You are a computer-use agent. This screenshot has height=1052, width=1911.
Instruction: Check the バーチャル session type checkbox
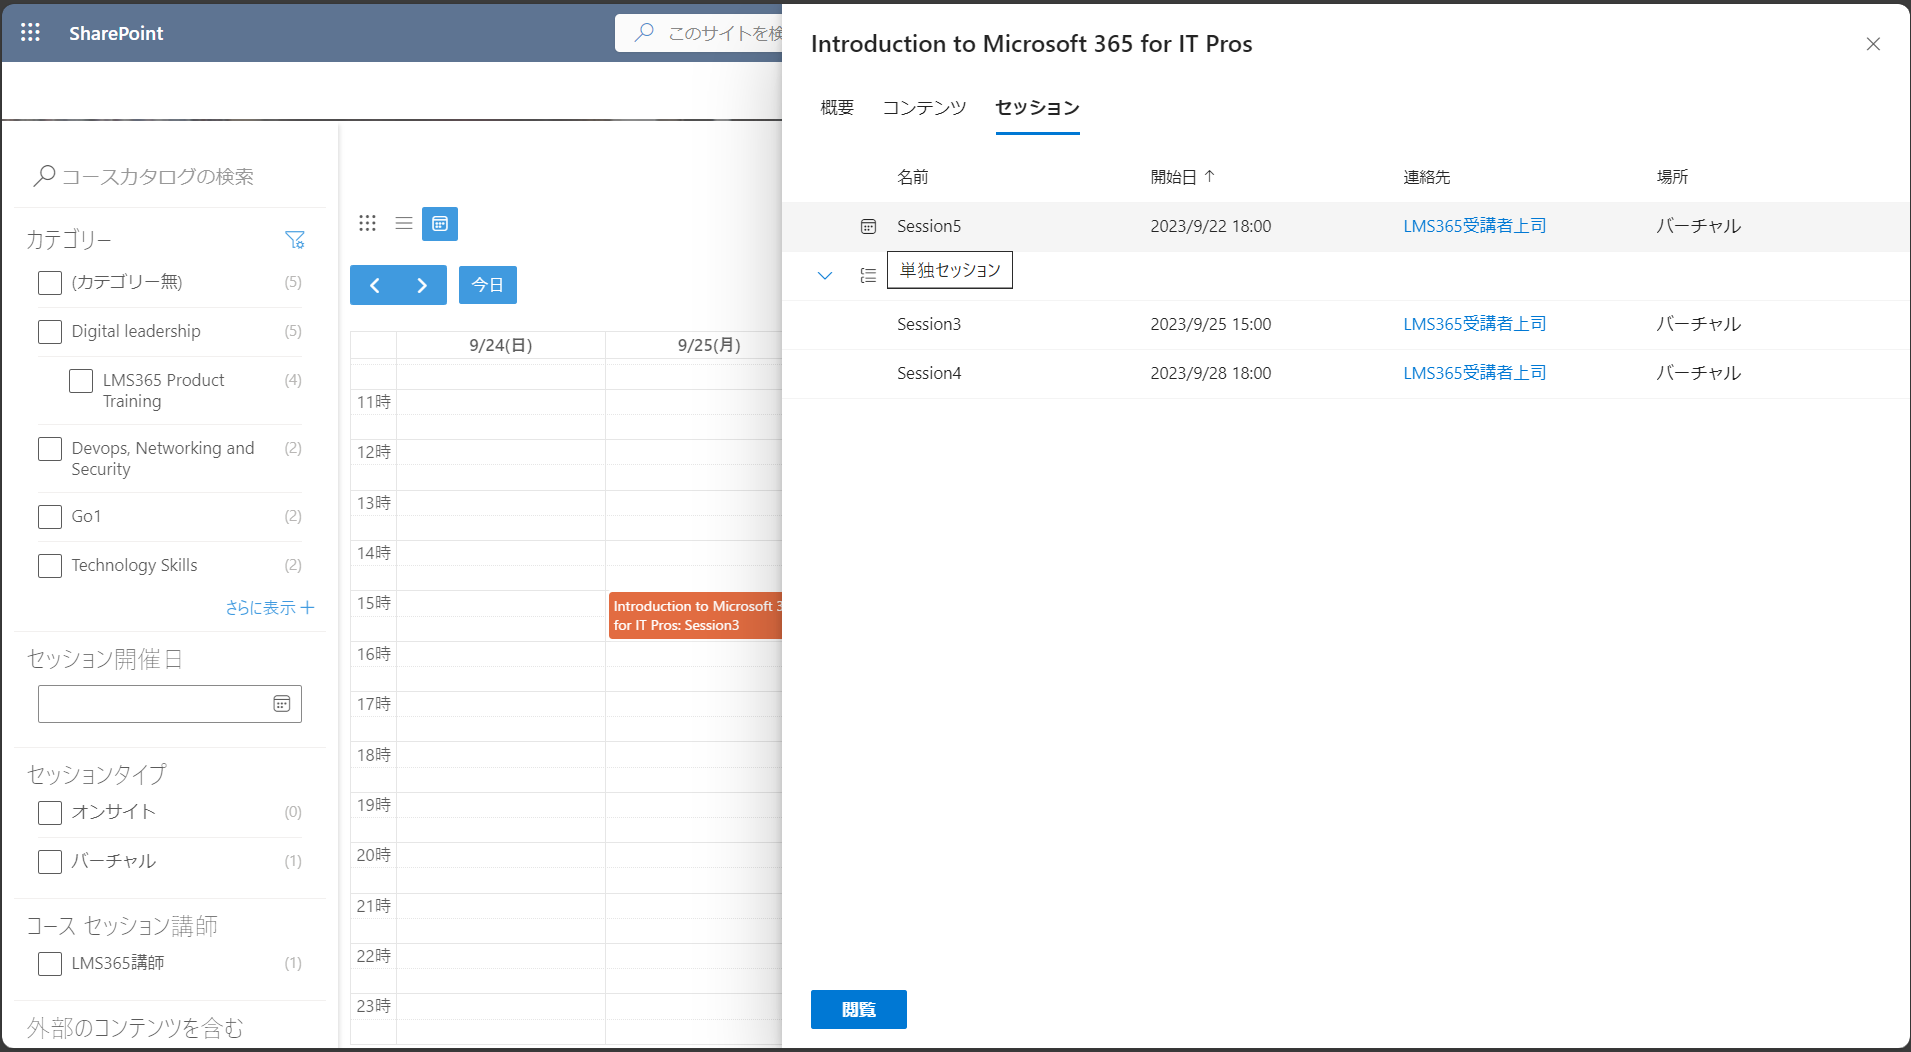[50, 862]
